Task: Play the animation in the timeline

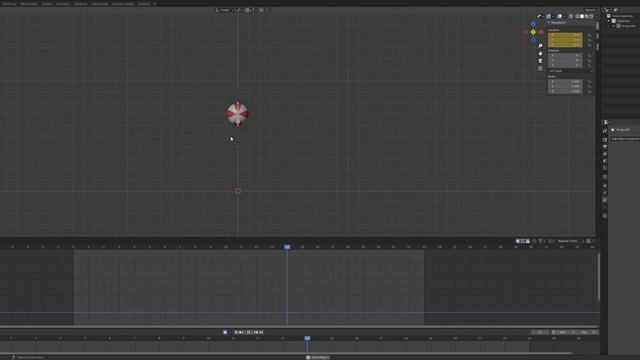Action: point(249,332)
